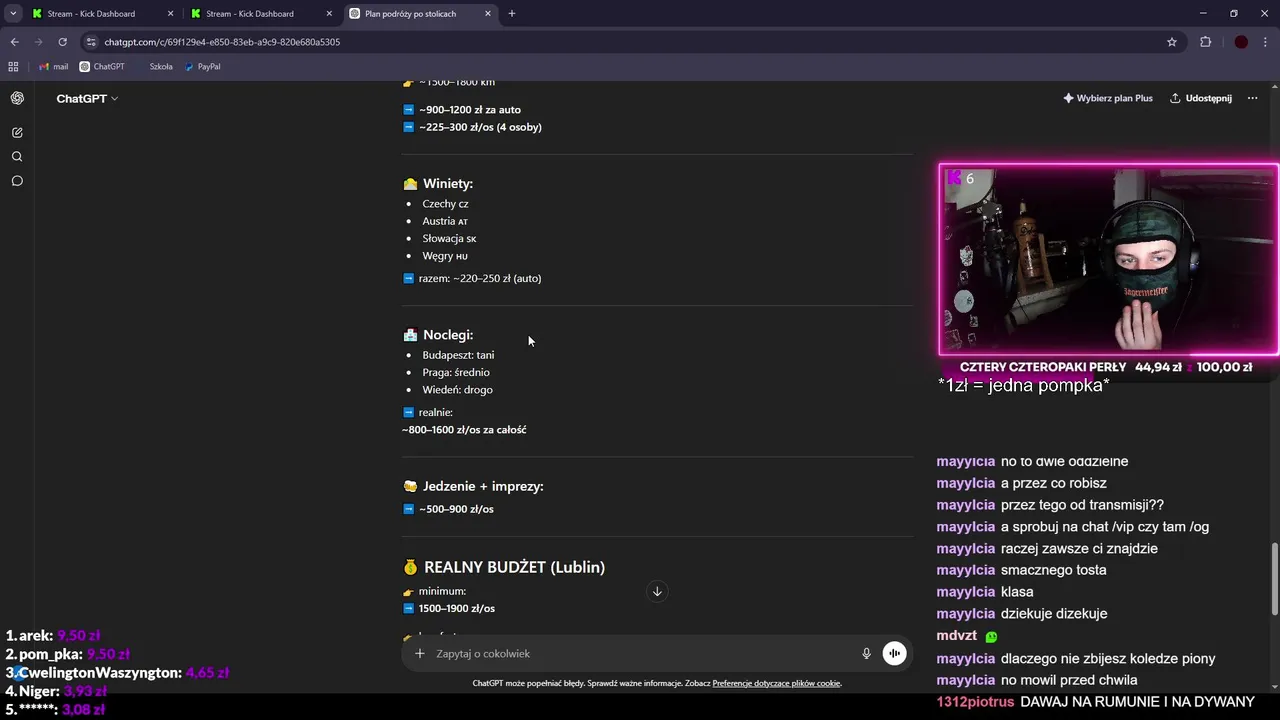Click username mdvzt in chat overlay
1280x720 pixels.
click(x=956, y=636)
